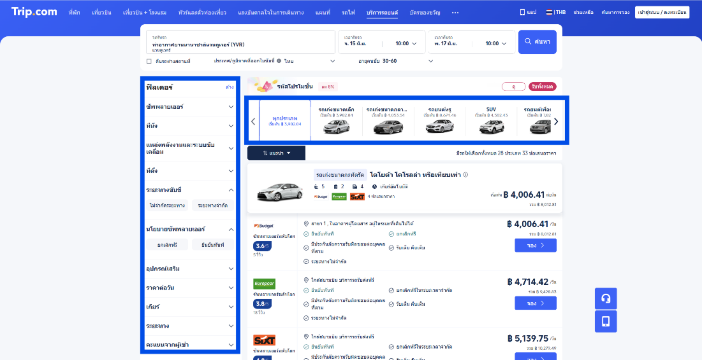Click the Trip.com logo

[x=34, y=12]
